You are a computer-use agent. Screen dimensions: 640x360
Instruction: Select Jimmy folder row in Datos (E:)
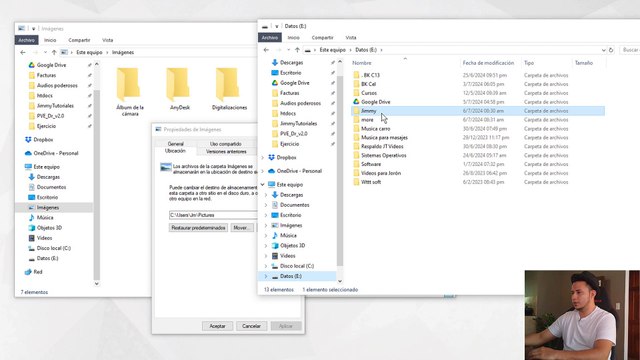coord(478,111)
